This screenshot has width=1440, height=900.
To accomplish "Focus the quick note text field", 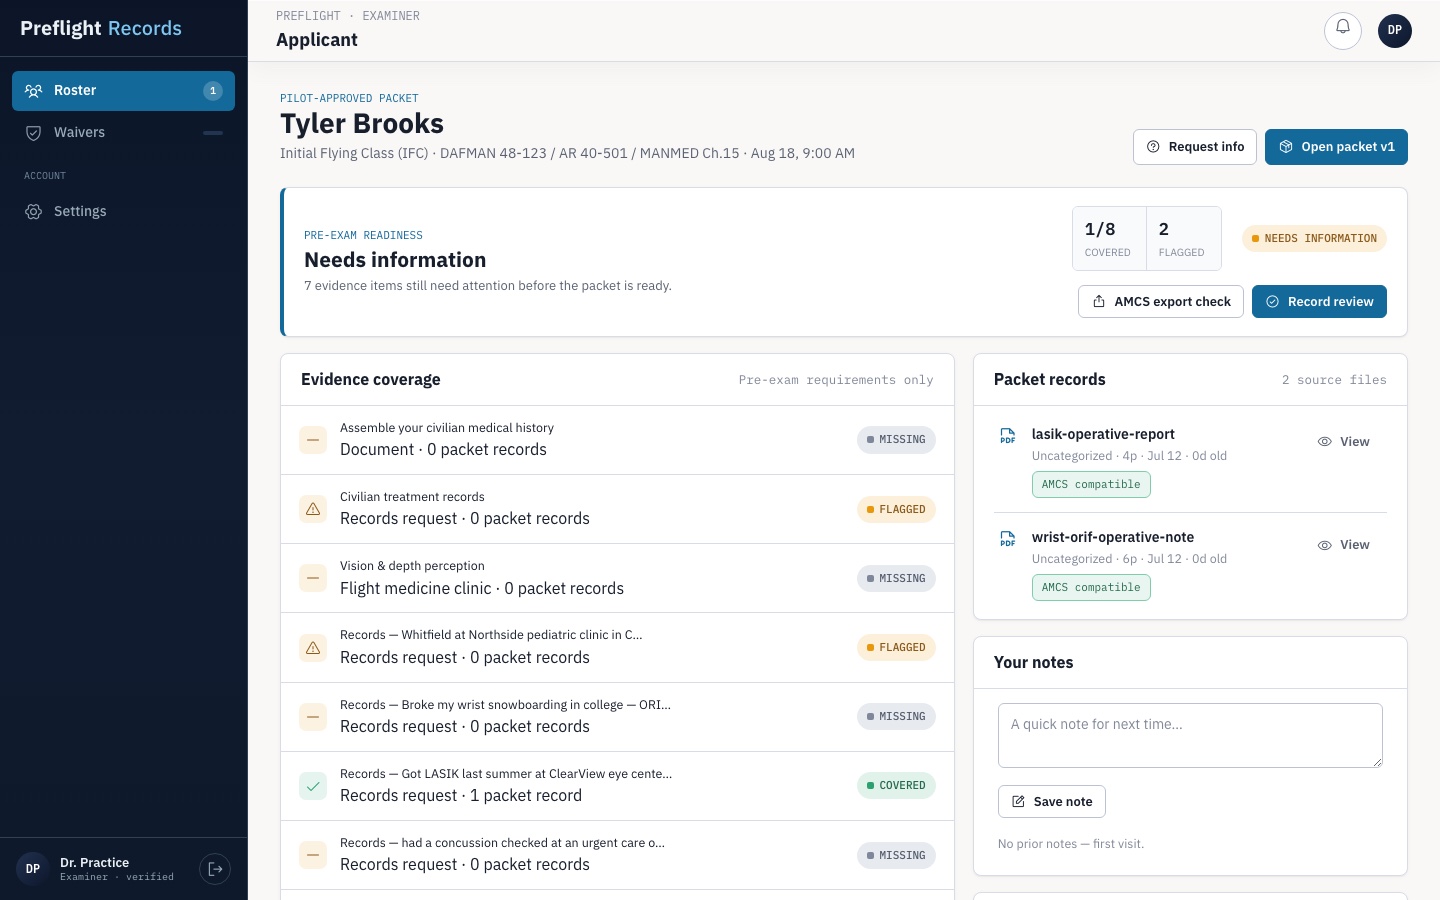I will tap(1190, 736).
